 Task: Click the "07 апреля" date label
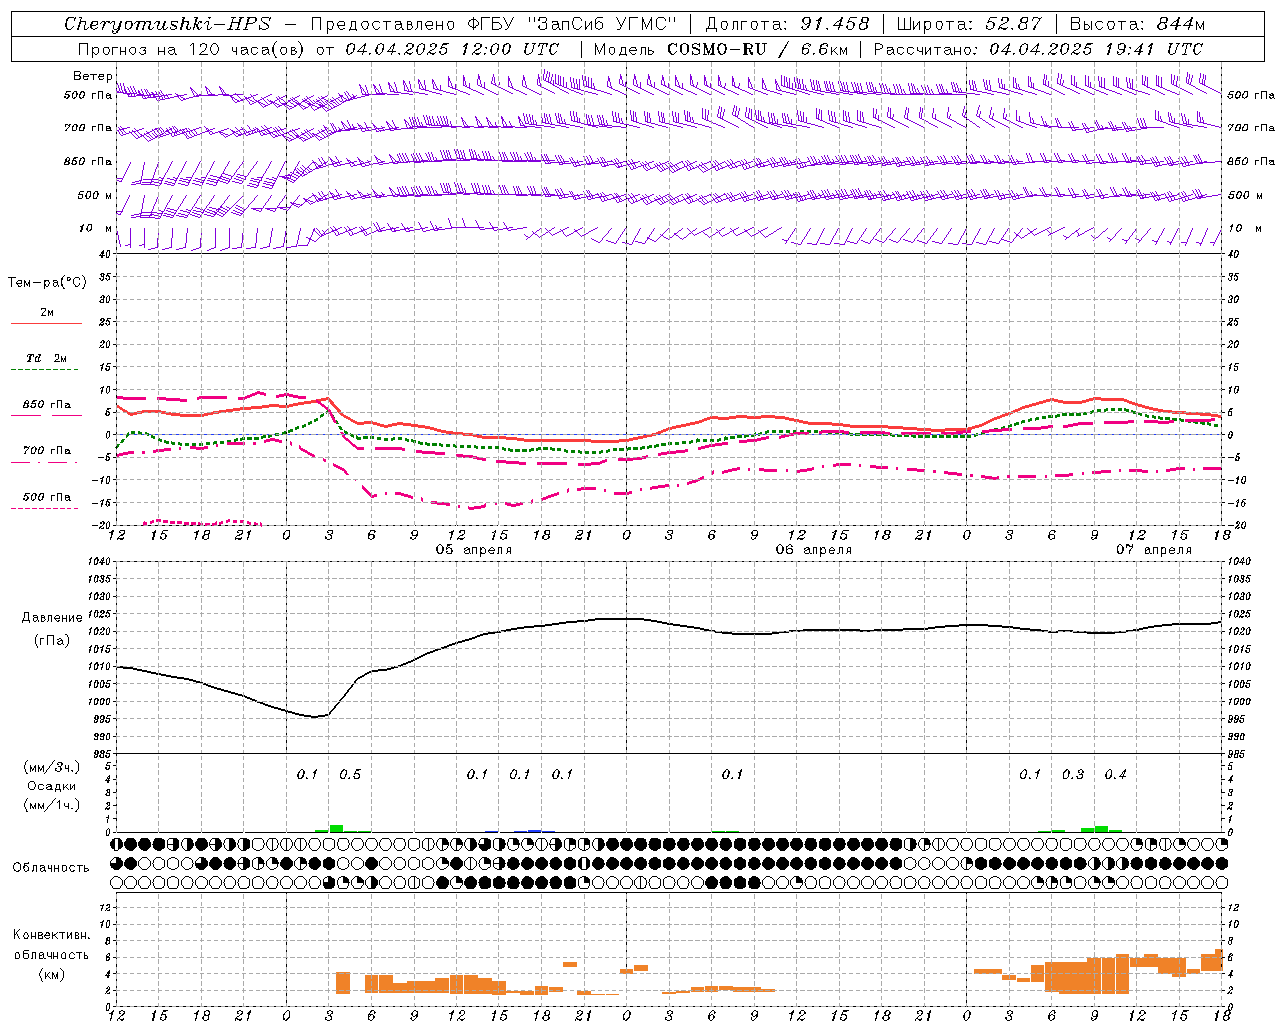pos(1154,550)
